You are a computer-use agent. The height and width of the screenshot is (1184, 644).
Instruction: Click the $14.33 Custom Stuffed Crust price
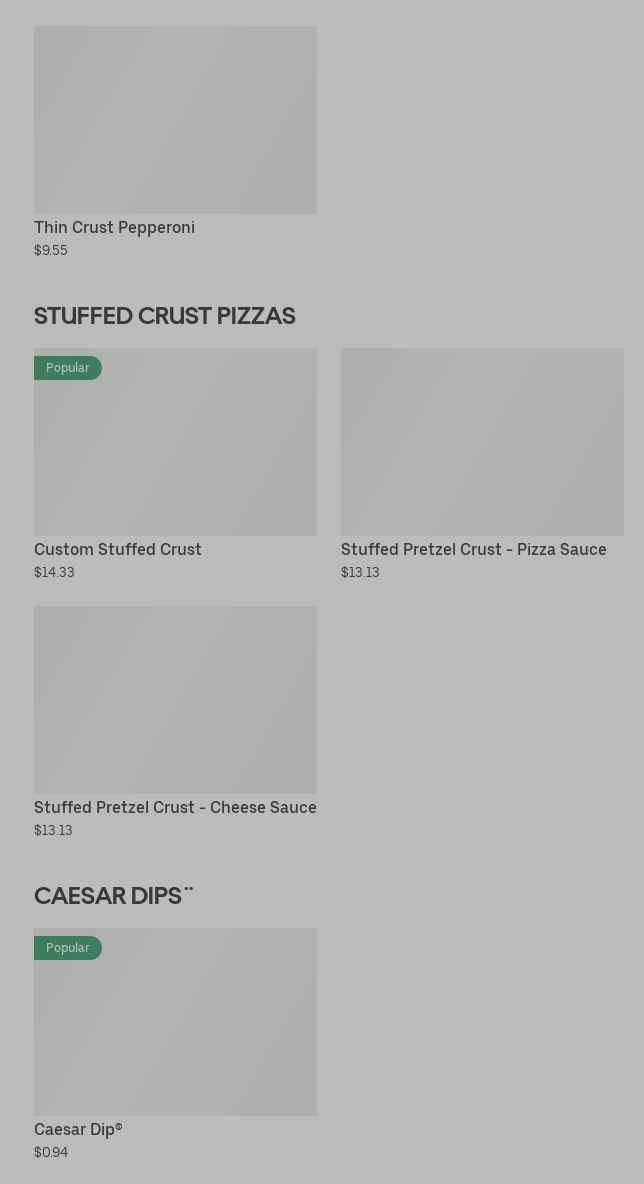54,572
